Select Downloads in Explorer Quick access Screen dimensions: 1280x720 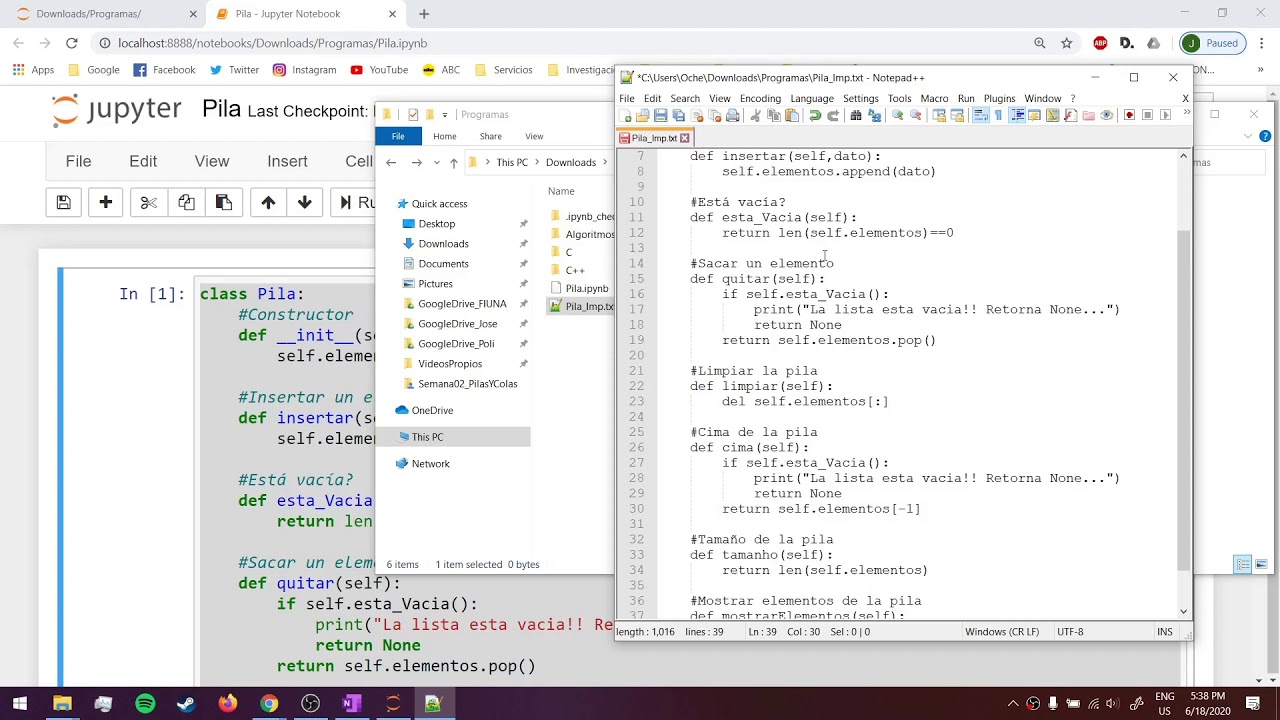(443, 244)
